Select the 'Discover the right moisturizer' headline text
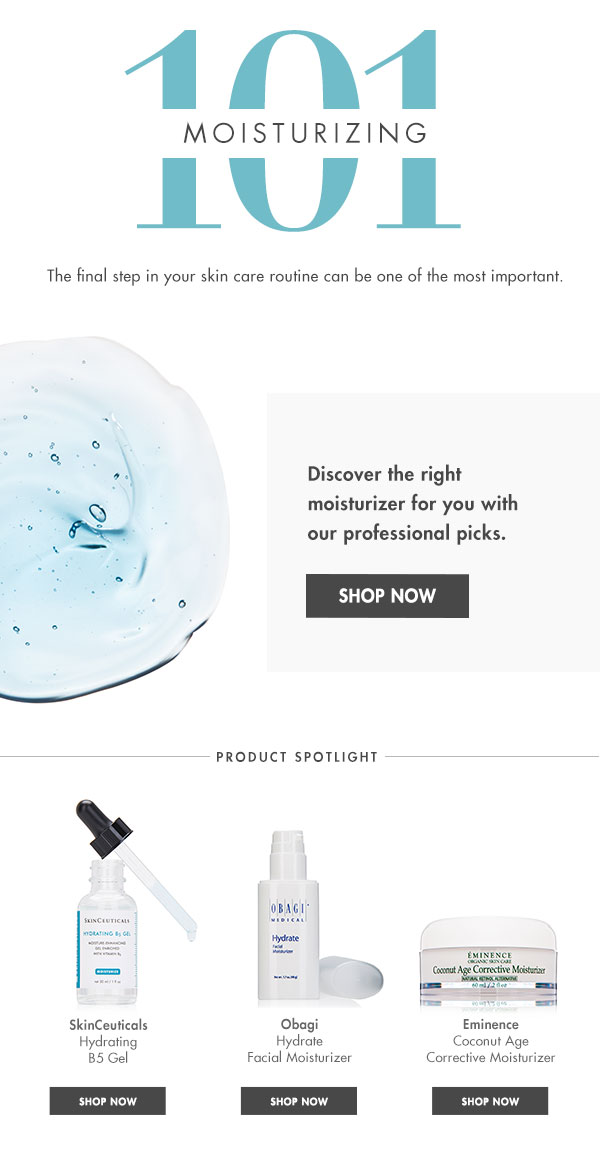This screenshot has width=600, height=1151. tap(412, 504)
